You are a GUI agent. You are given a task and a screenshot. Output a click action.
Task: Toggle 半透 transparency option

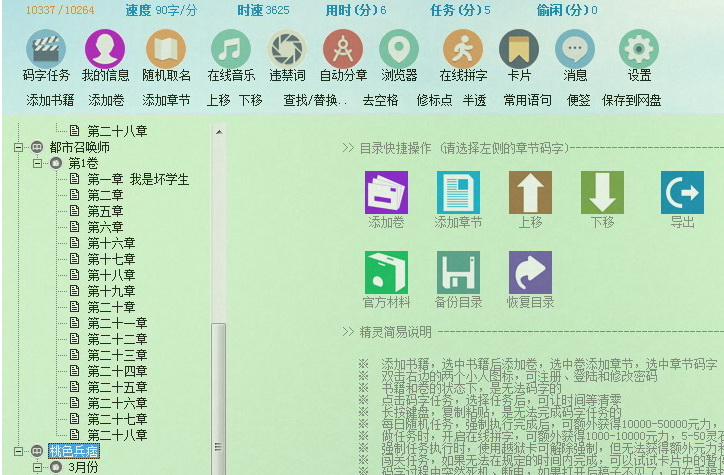(x=475, y=100)
